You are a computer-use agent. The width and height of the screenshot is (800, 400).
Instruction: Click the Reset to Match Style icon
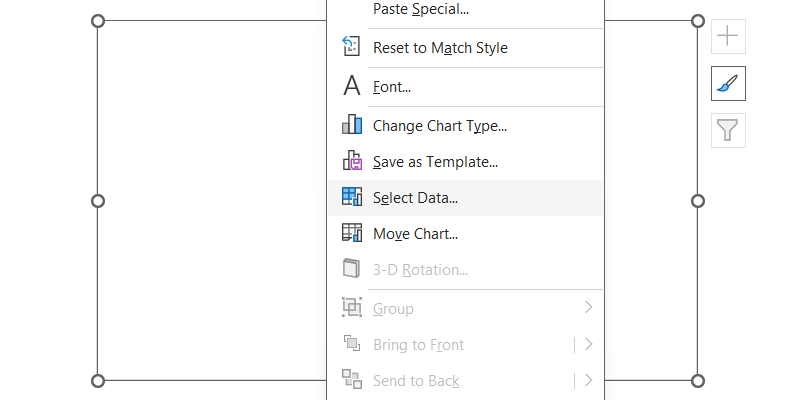click(351, 47)
